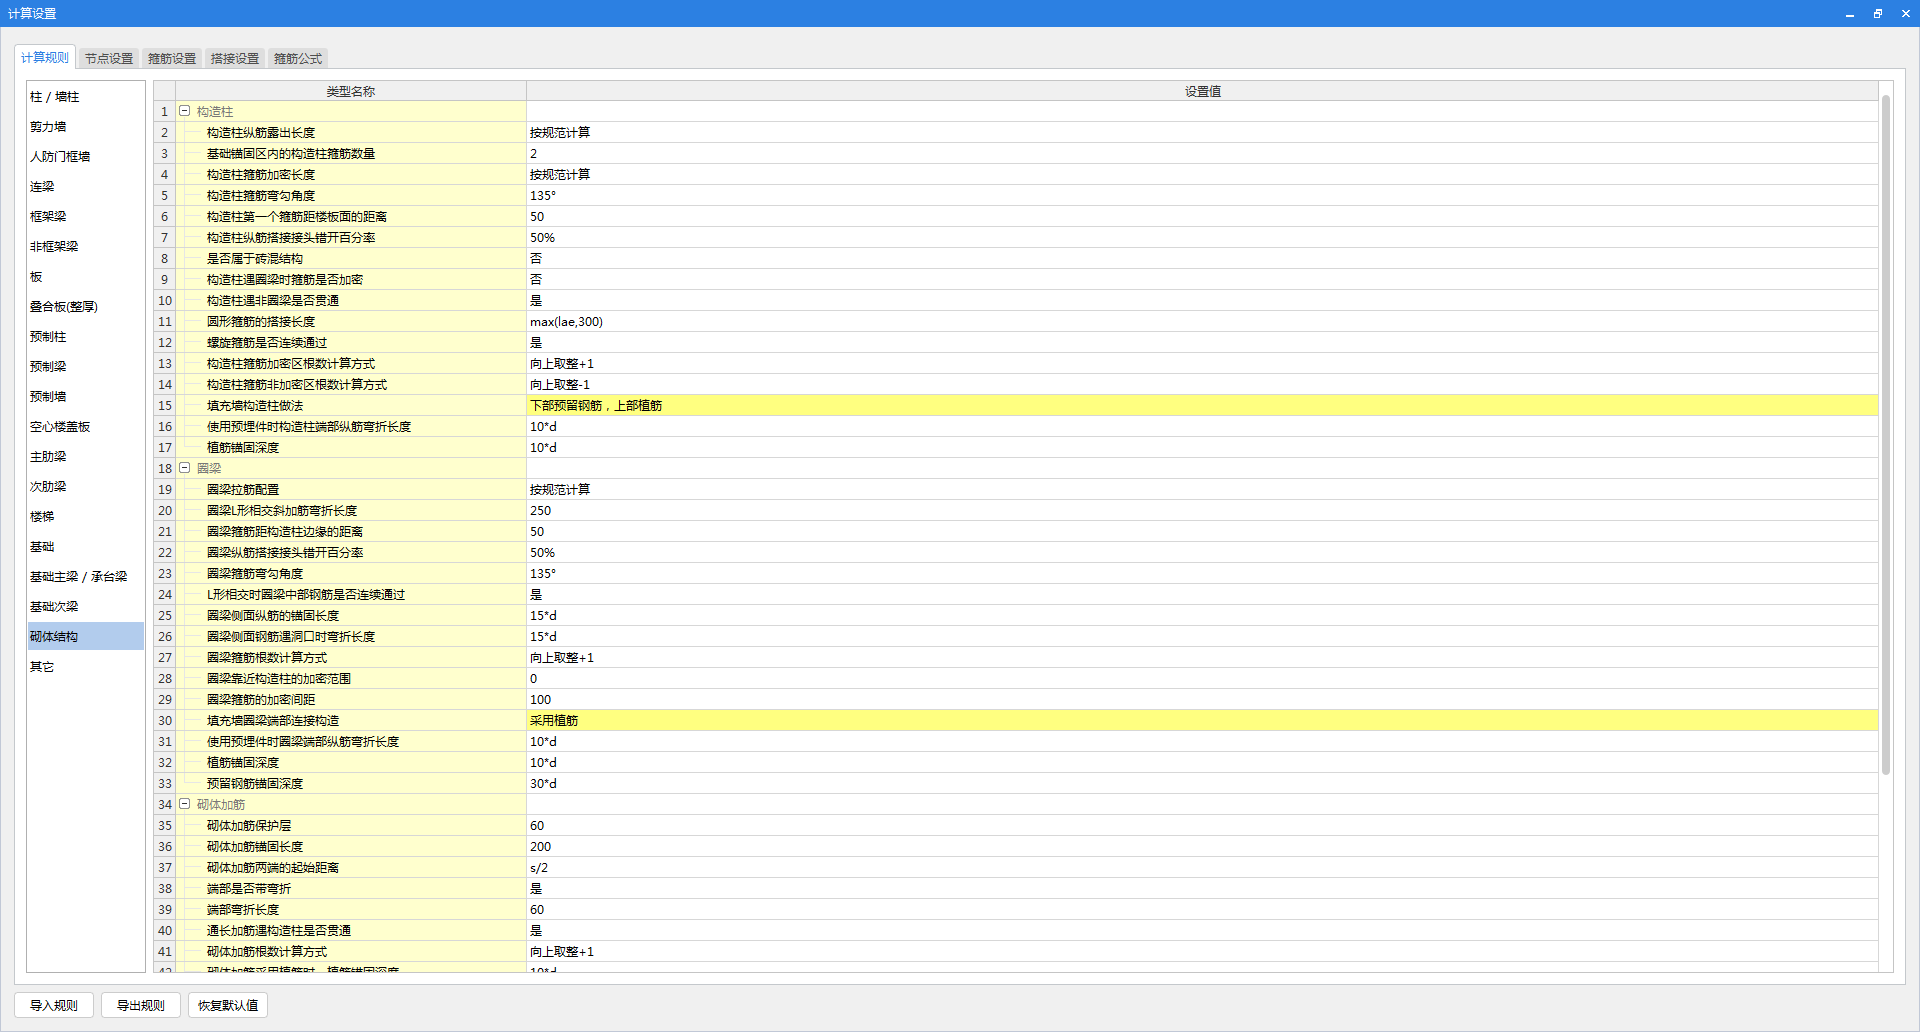This screenshot has height=1032, width=1920.
Task: Click highlighted value 下部预留钢筋，上部植筋
Action: pyautogui.click(x=1202, y=405)
